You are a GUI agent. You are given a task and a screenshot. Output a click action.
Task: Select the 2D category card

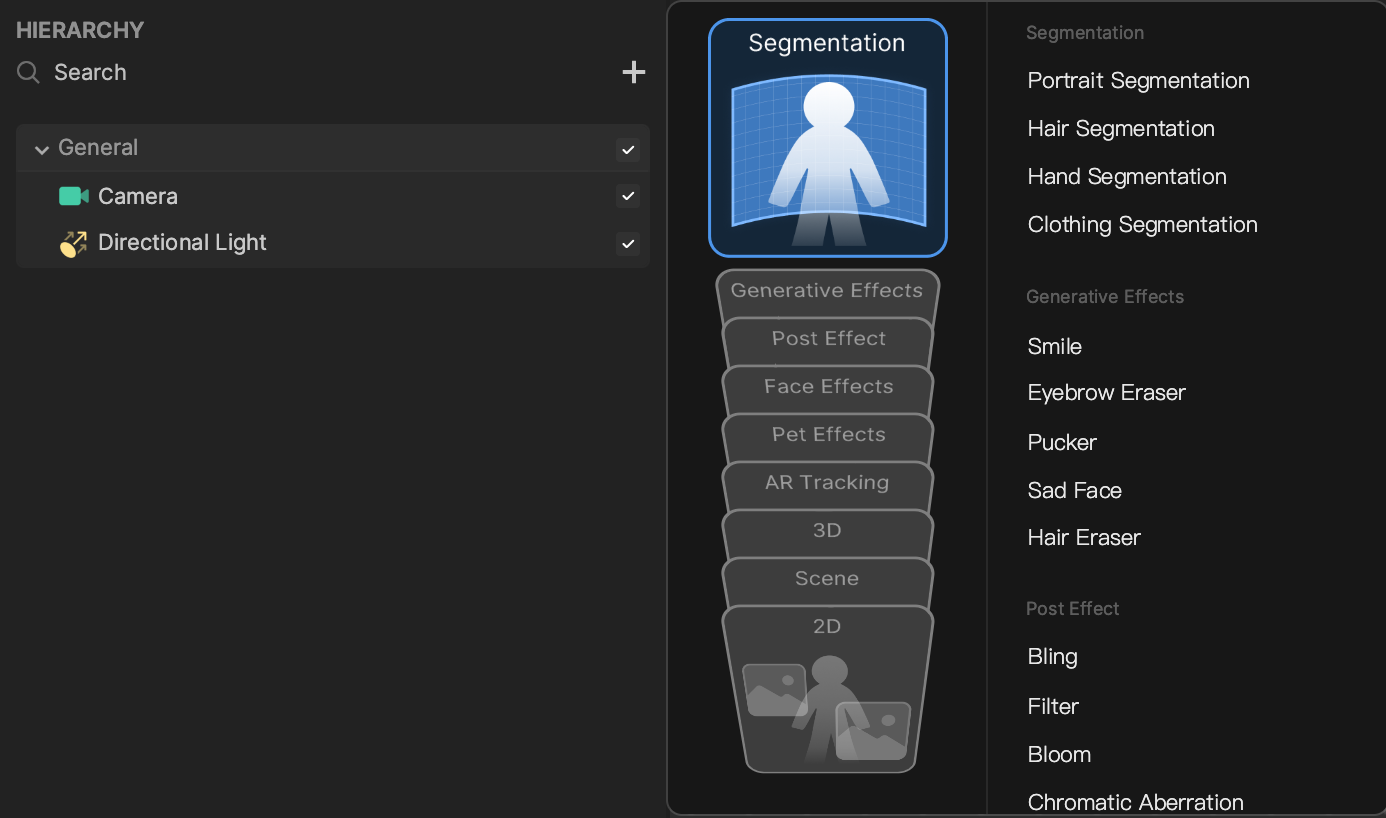coord(827,690)
